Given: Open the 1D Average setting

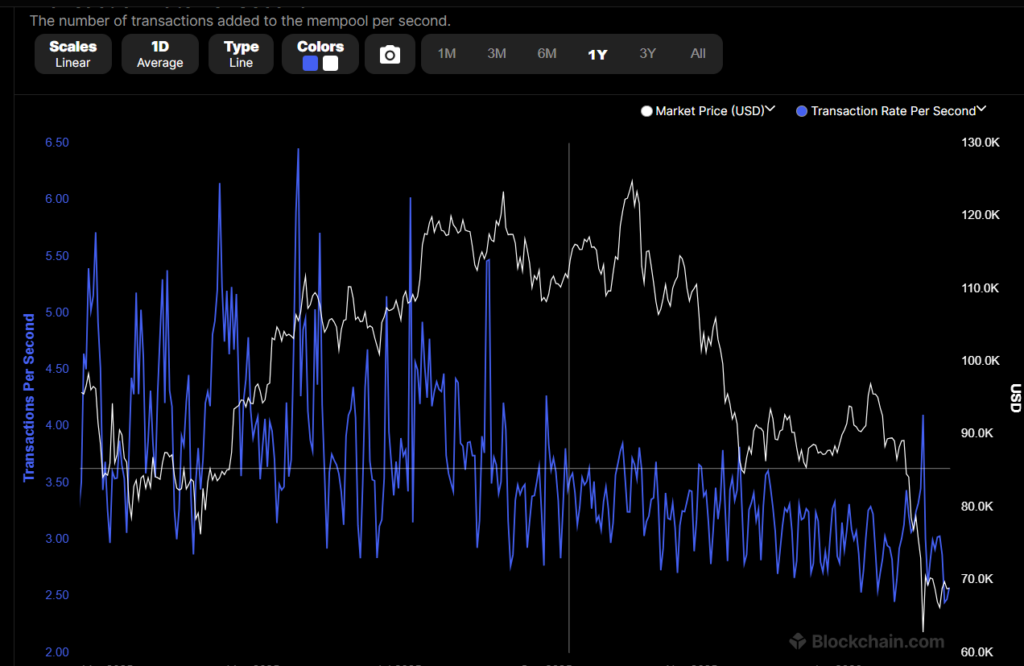Looking at the screenshot, I should point(160,54).
